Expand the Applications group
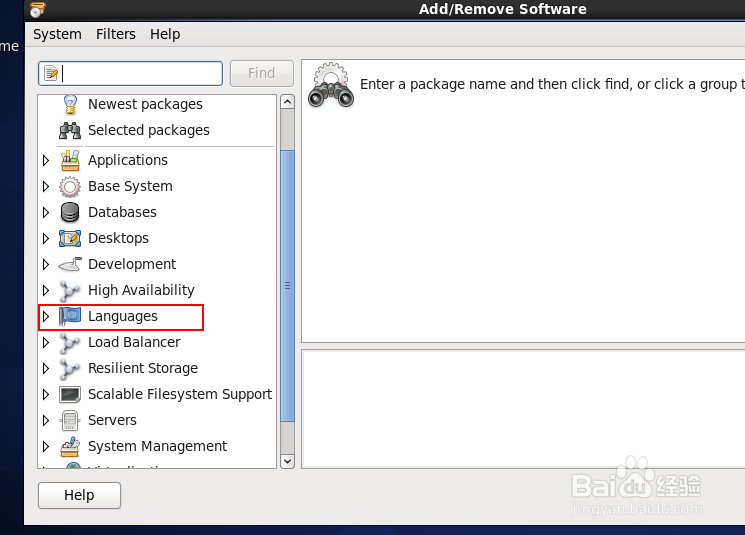 (x=46, y=160)
